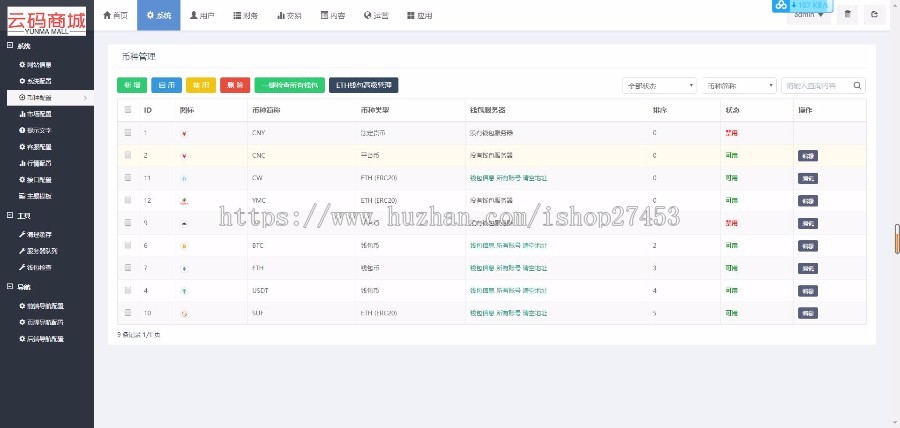Screen dimensions: 900x428
Task: Click the edit button in the USDT row
Action: [808, 291]
